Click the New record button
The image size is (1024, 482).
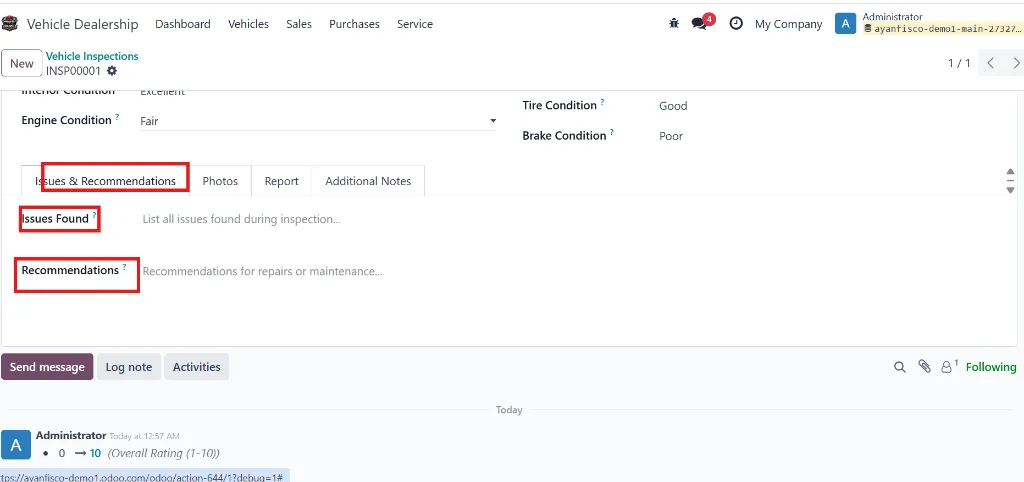point(22,63)
